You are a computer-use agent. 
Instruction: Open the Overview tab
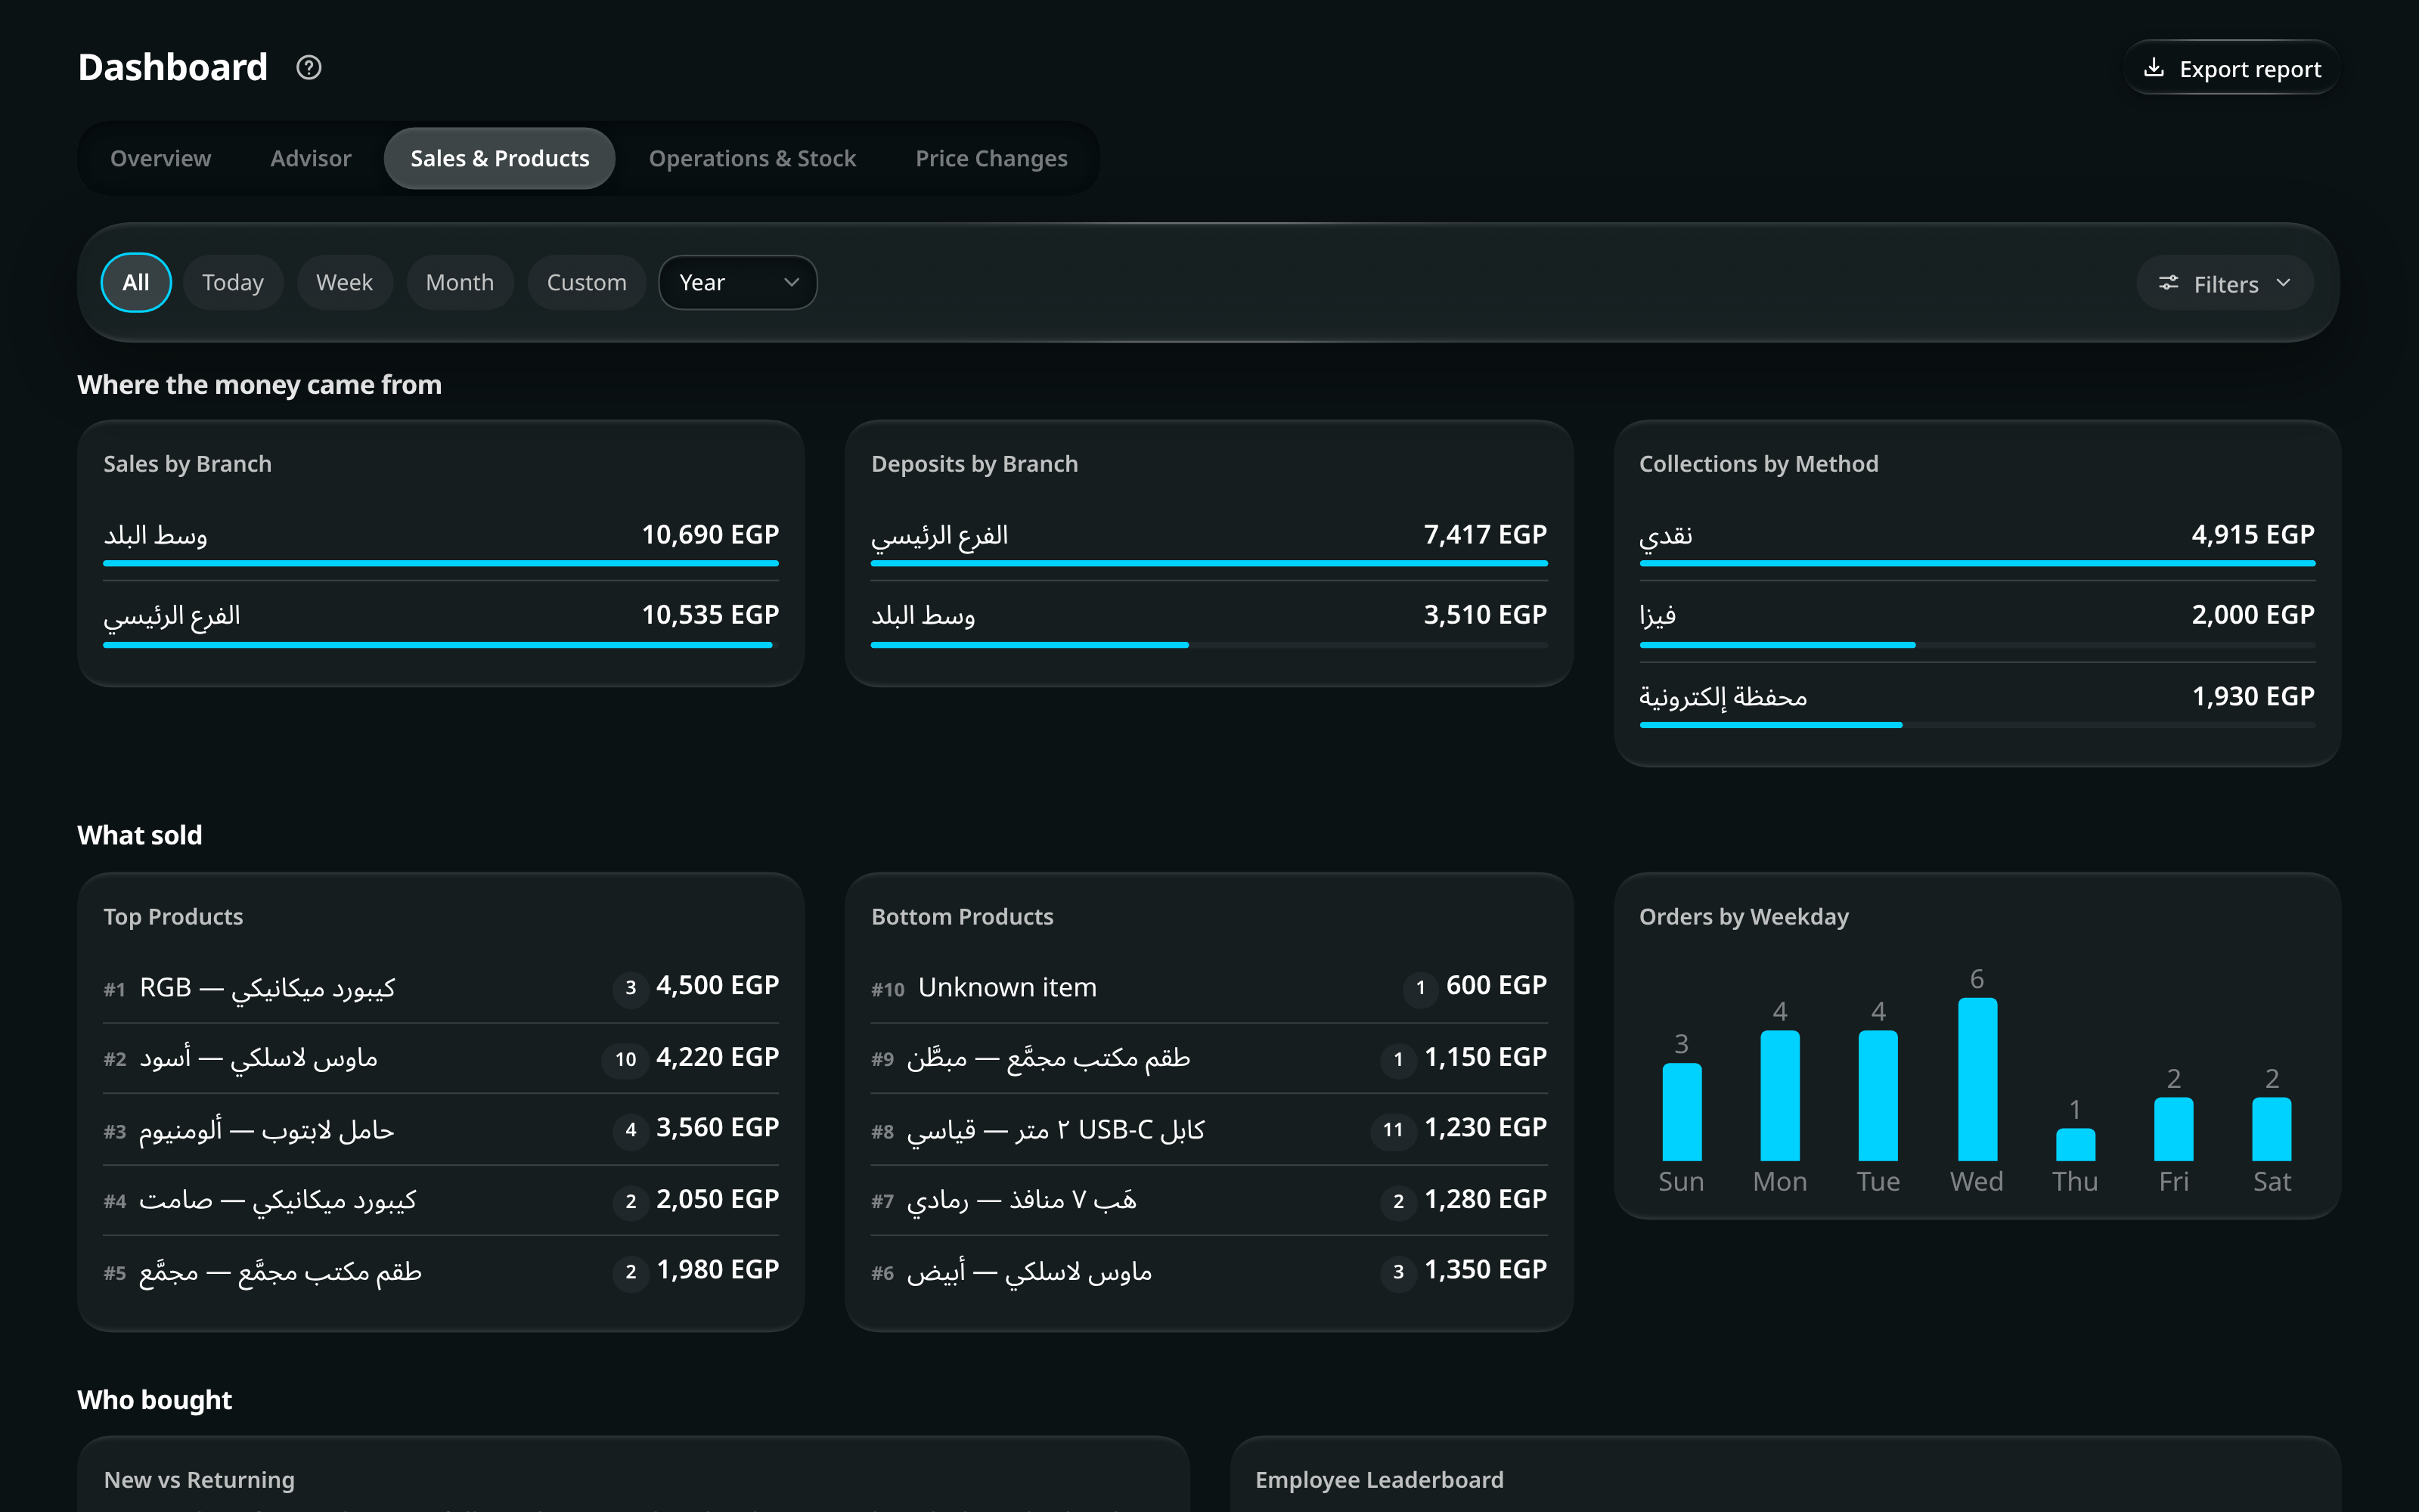click(161, 158)
